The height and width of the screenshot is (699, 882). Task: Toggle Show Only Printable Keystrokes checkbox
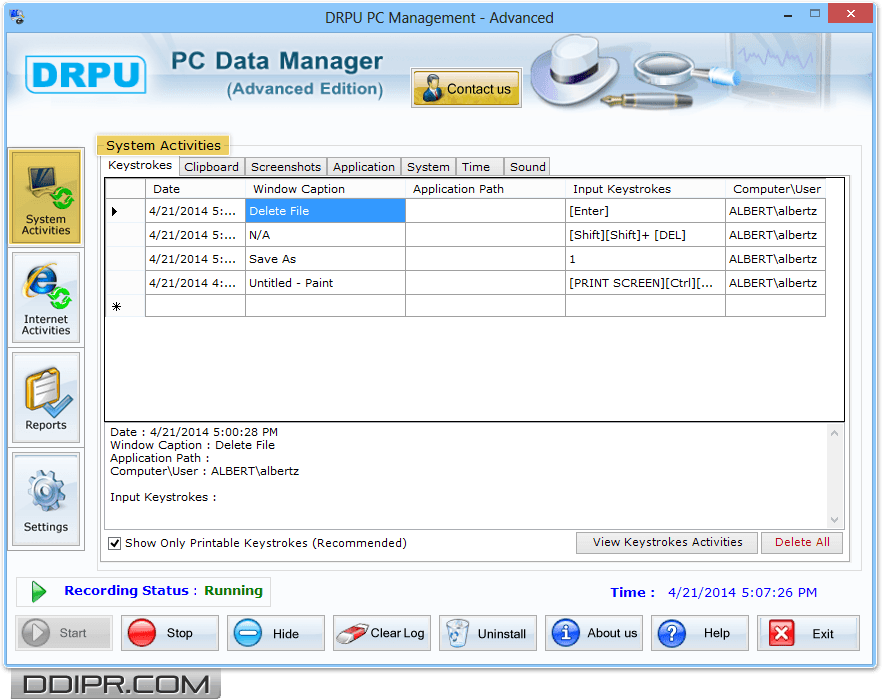coord(114,543)
